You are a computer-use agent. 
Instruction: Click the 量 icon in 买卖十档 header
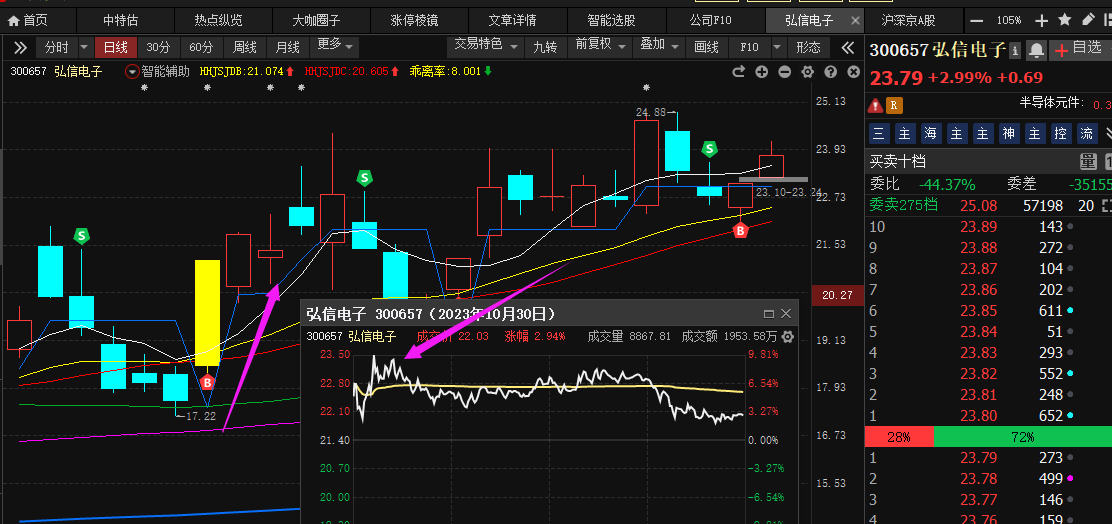click(1088, 162)
